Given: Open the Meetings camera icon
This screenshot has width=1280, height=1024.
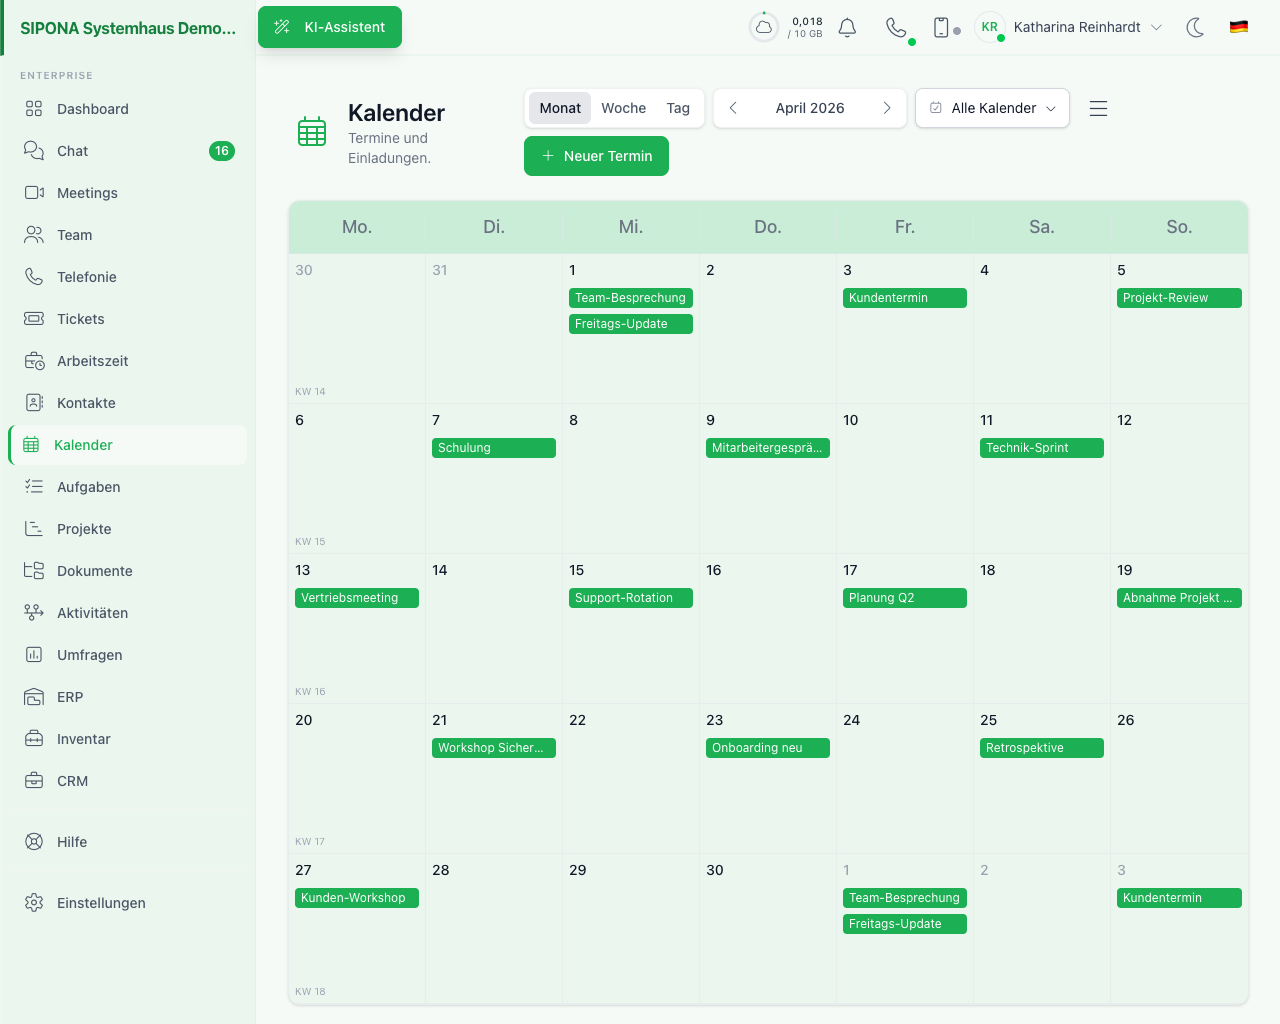Looking at the screenshot, I should tap(34, 193).
